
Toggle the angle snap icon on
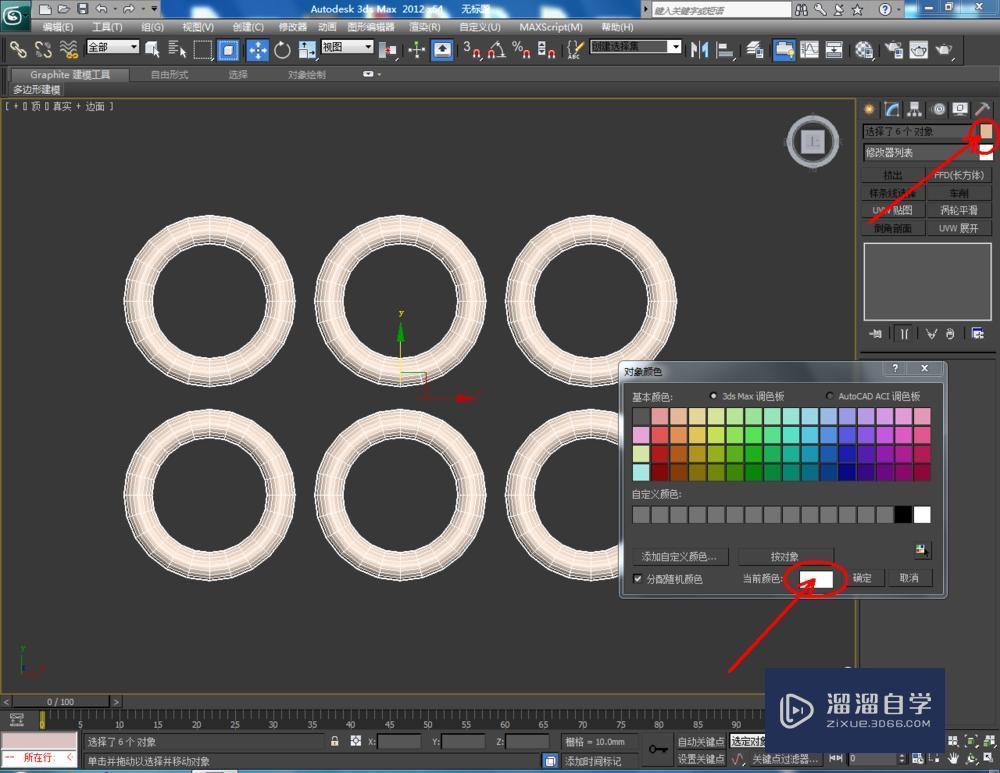click(x=496, y=50)
